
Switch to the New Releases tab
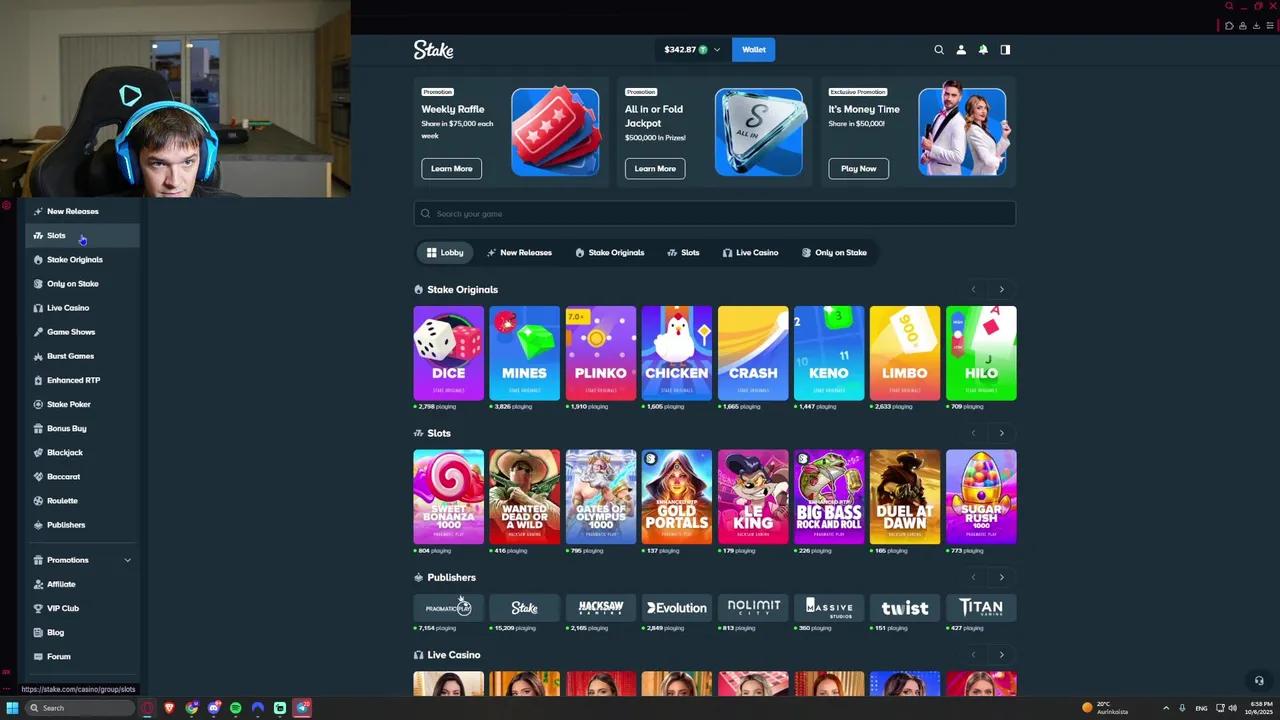(519, 253)
